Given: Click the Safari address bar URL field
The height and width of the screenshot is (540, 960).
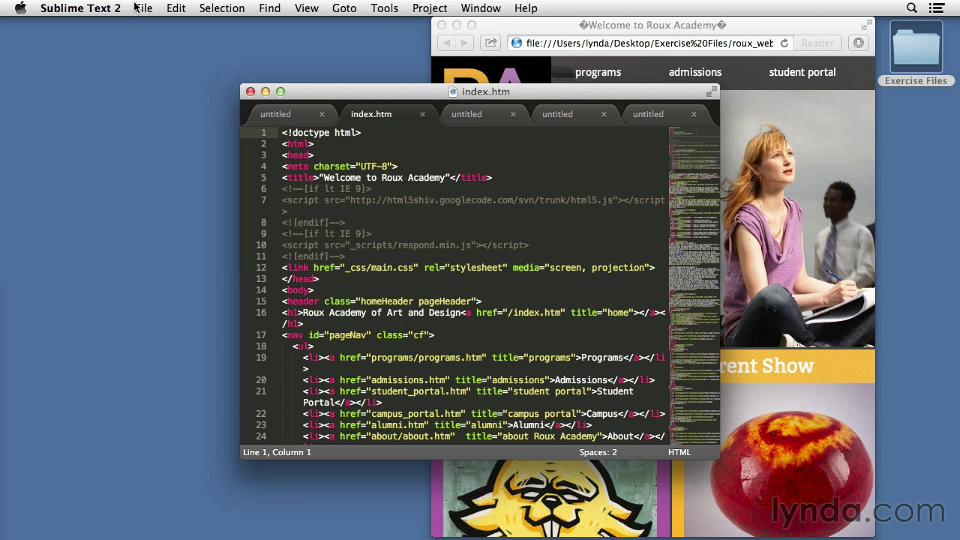Looking at the screenshot, I should pos(649,43).
